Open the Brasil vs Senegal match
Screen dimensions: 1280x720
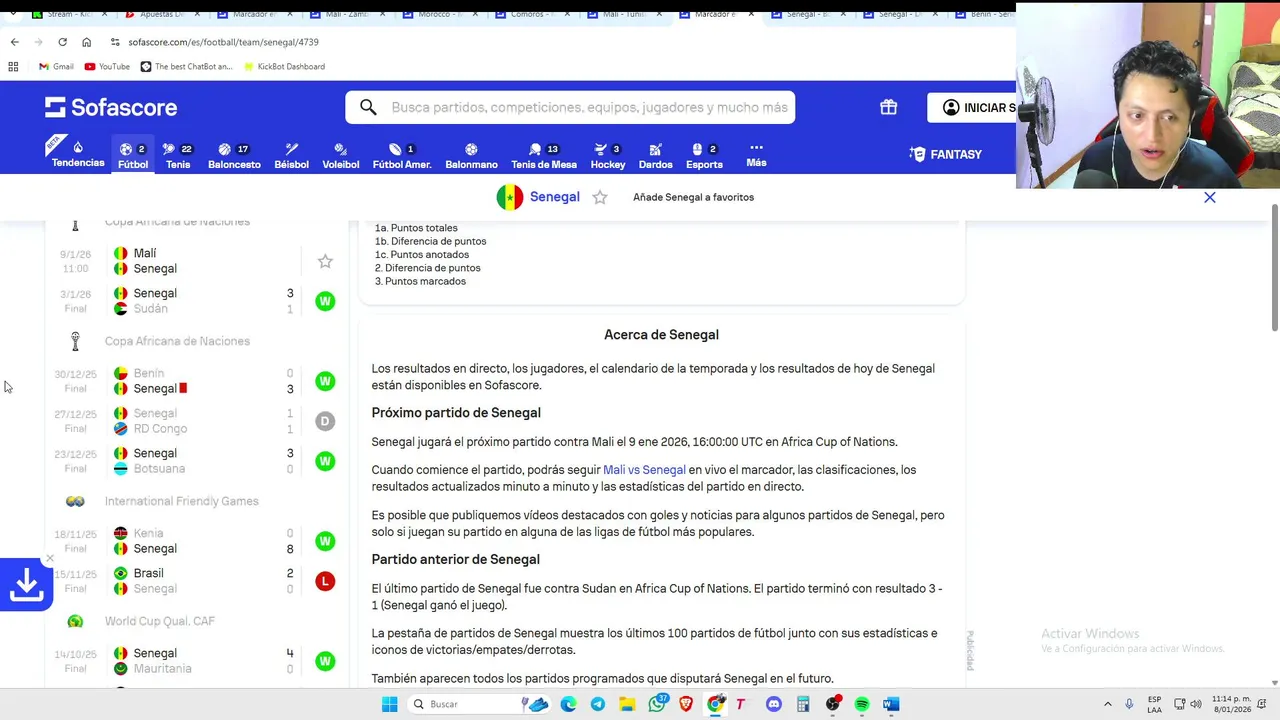click(x=197, y=581)
